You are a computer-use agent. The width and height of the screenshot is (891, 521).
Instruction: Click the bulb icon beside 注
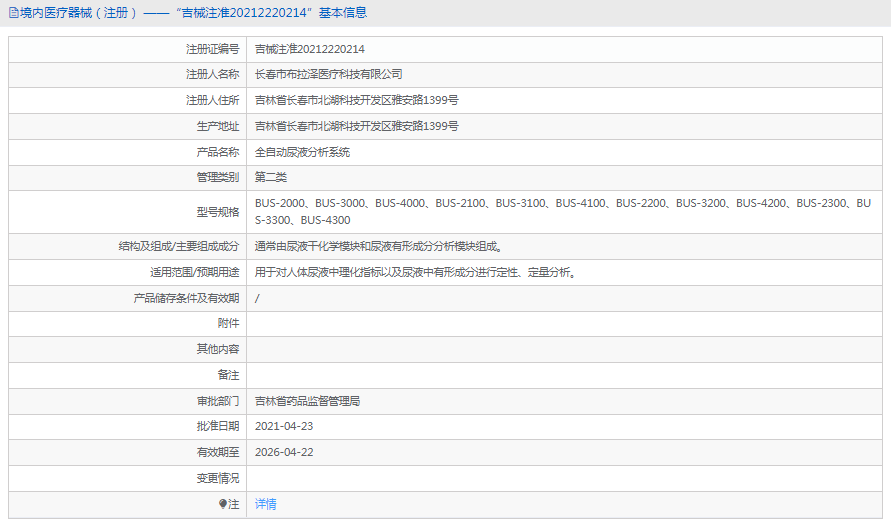(223, 504)
